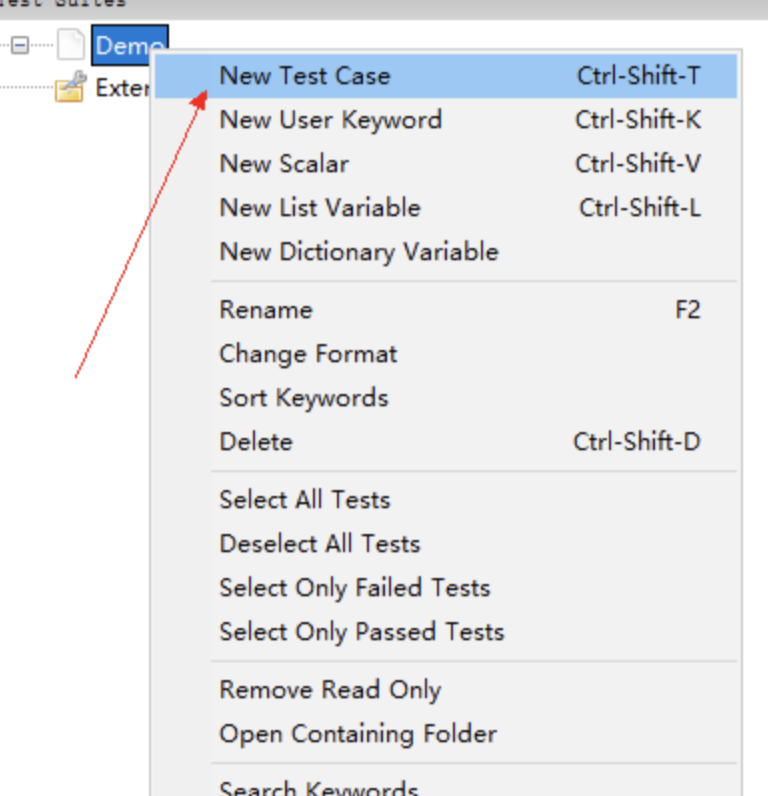The width and height of the screenshot is (768, 796).
Task: Open Containing Folder from menu
Action: [x=446, y=734]
